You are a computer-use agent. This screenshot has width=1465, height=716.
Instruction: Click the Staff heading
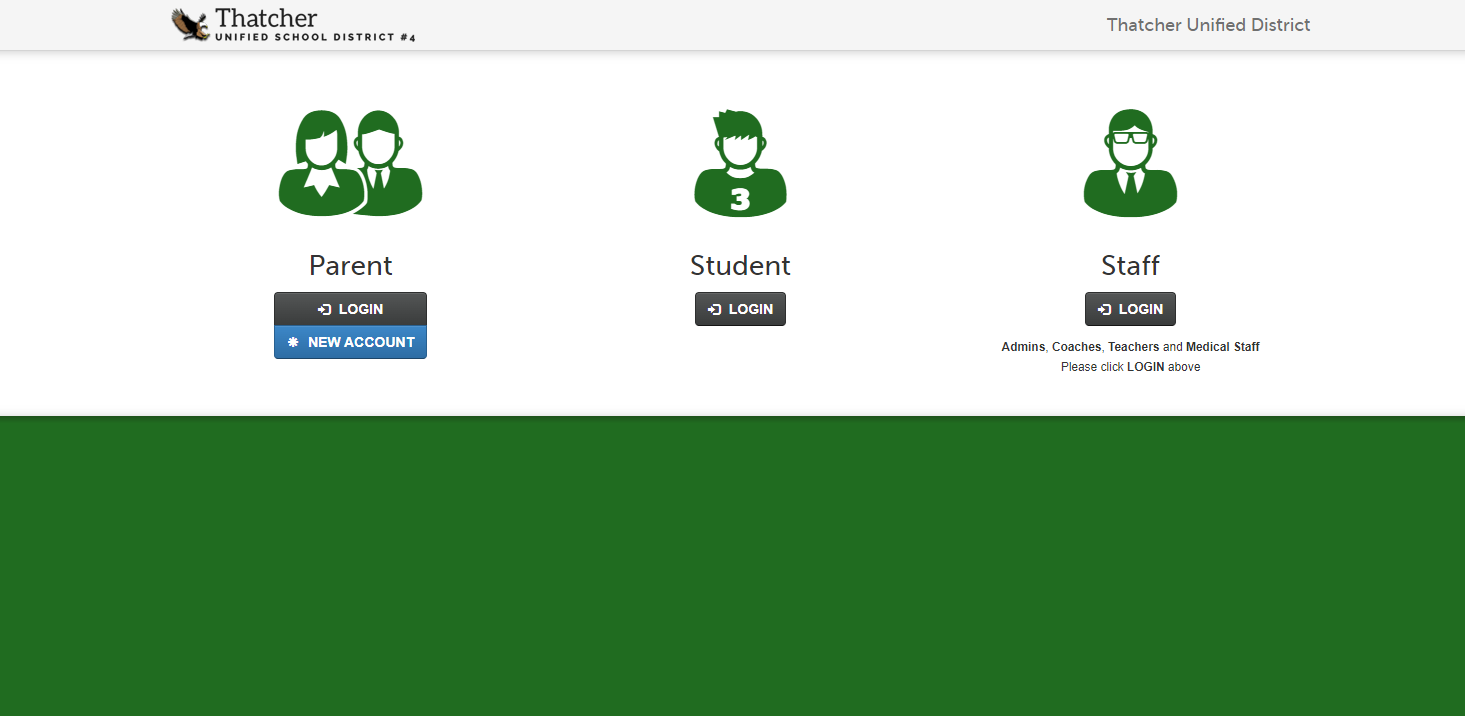pos(1130,265)
